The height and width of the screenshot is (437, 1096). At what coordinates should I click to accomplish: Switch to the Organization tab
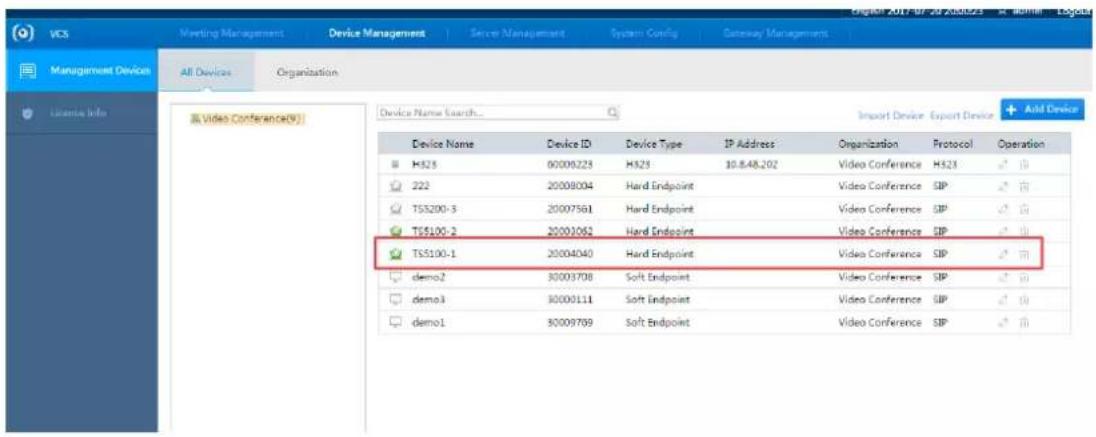308,72
